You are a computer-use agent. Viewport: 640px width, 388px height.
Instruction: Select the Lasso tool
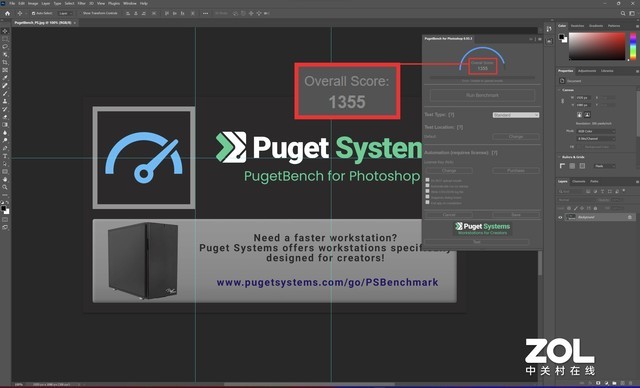(5, 47)
